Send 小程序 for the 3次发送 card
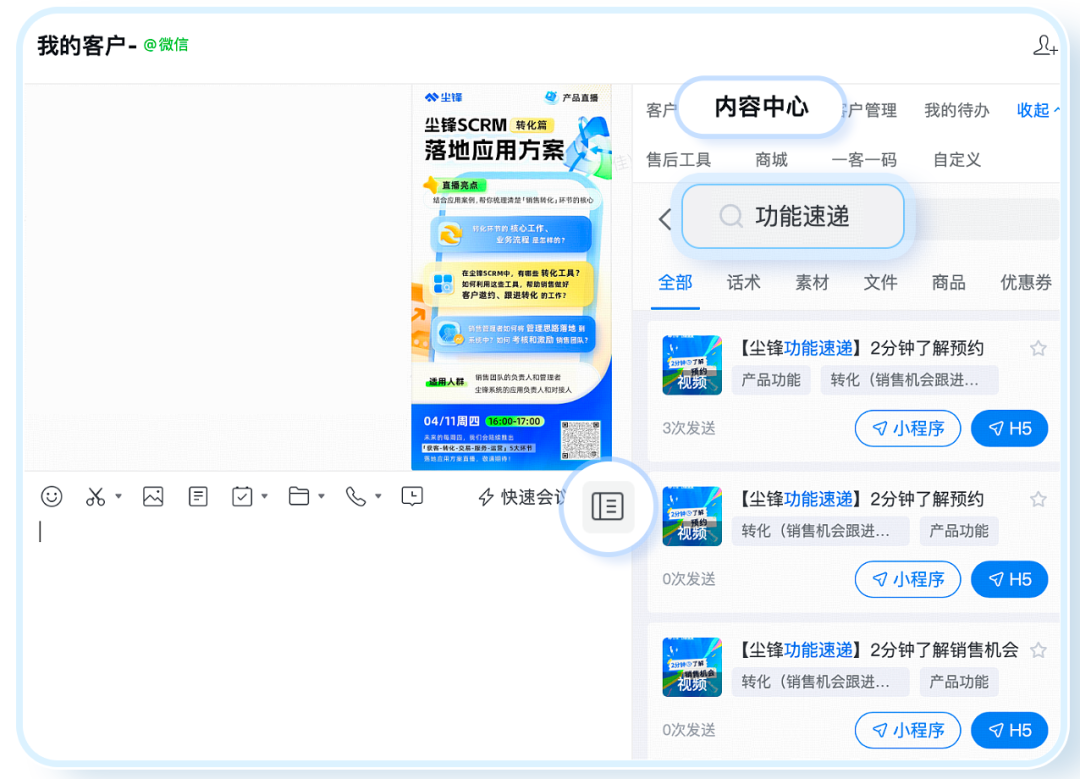This screenshot has height=779, width=1080. tap(908, 428)
